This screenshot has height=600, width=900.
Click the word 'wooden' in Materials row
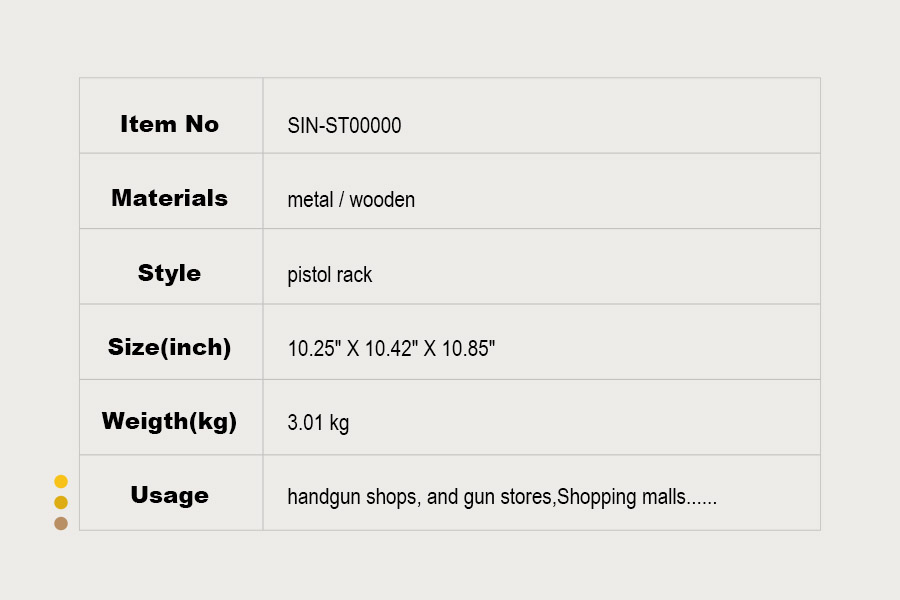click(x=382, y=200)
